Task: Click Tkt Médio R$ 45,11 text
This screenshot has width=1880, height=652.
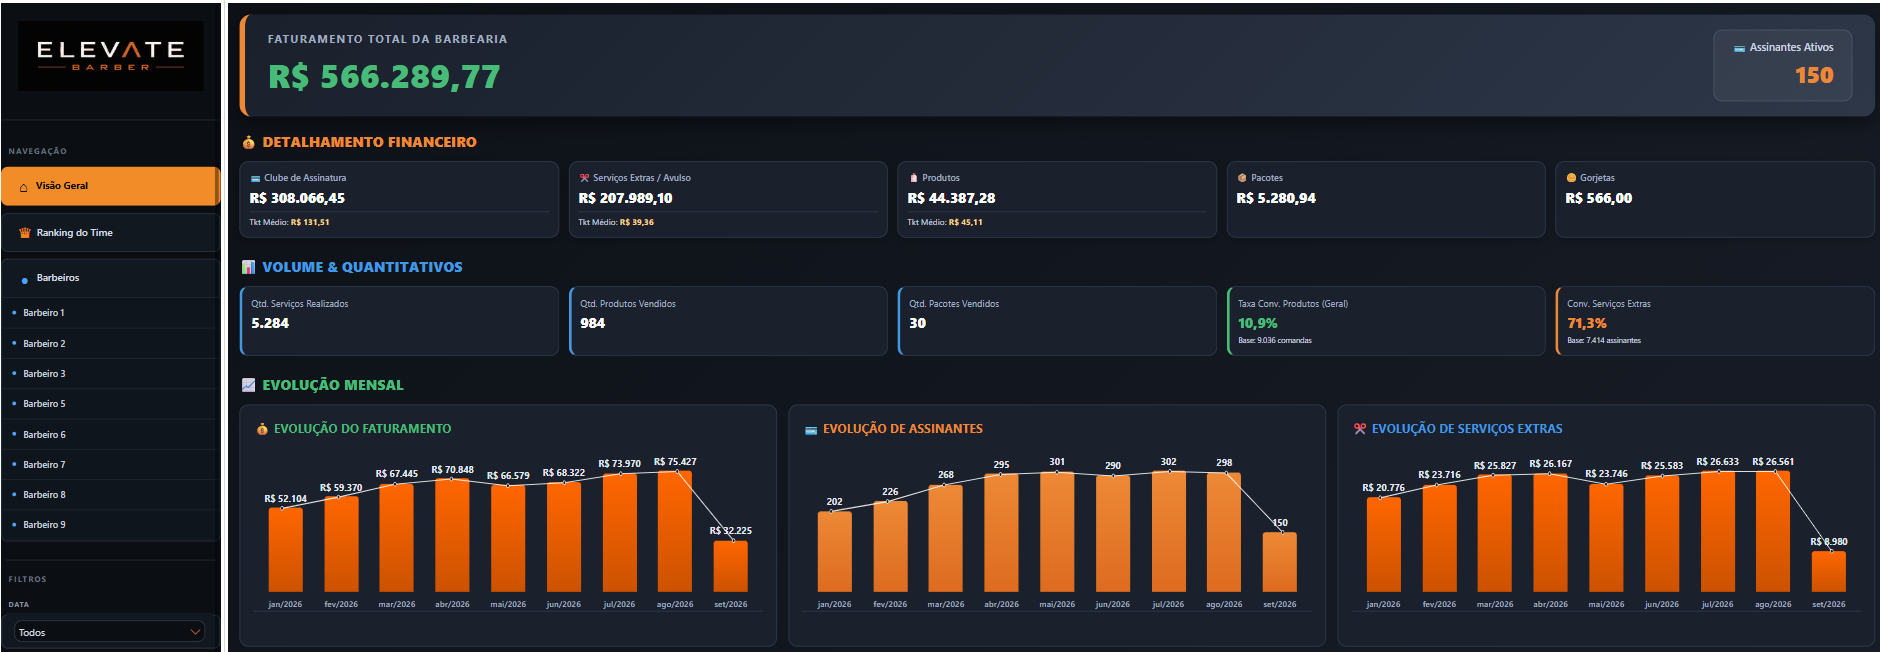Action: click(x=945, y=222)
